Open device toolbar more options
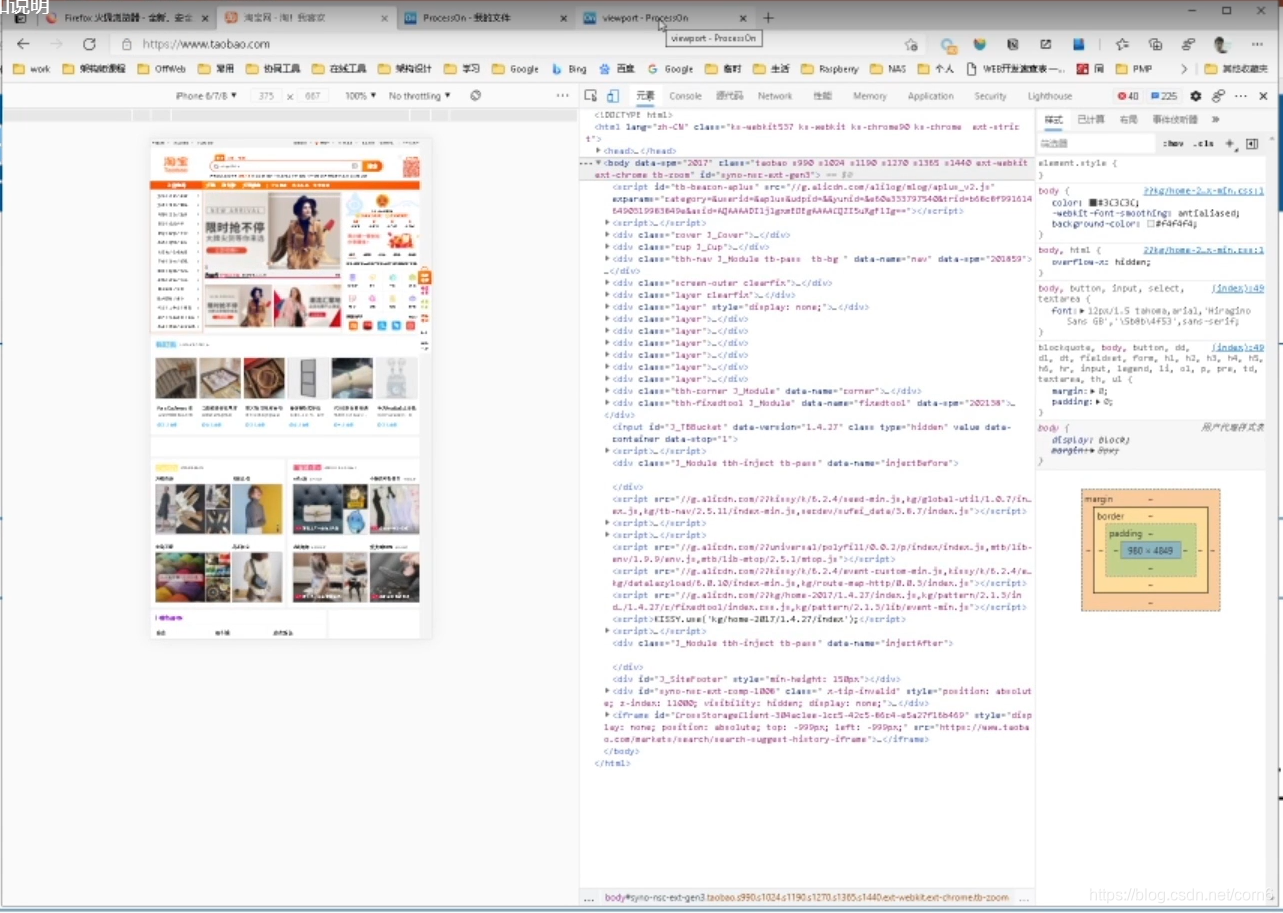 562,96
